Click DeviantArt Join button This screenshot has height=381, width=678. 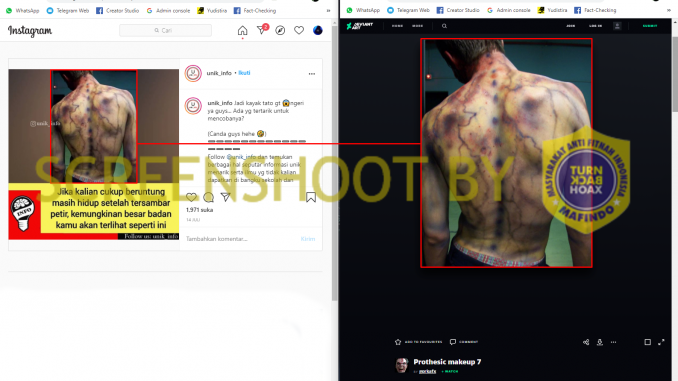571,26
